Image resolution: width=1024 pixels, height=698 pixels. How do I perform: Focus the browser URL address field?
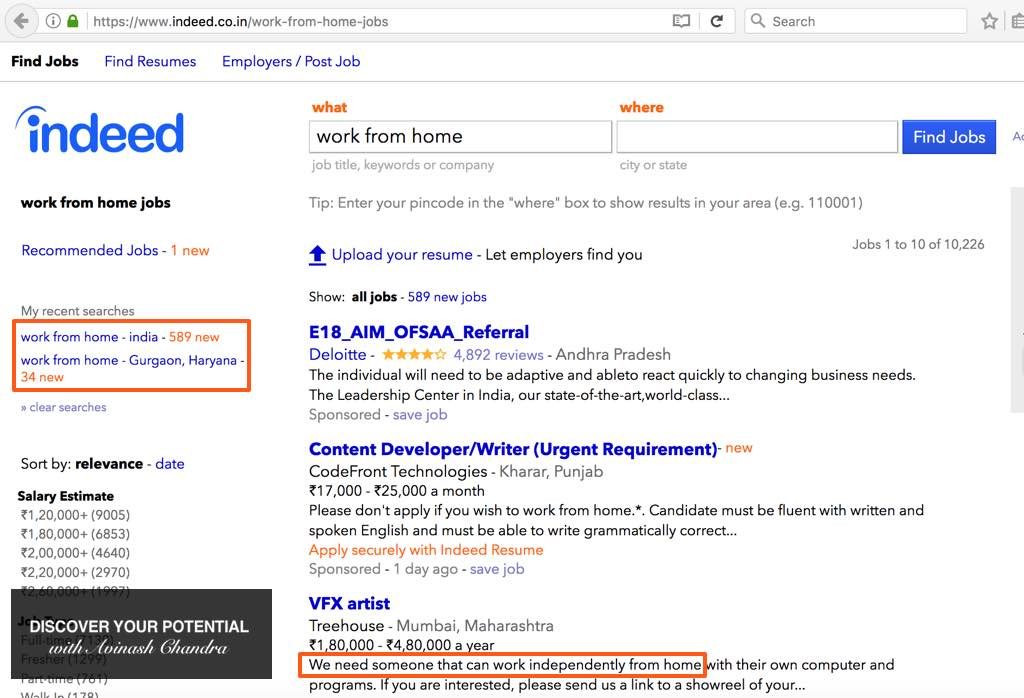[x=379, y=22]
